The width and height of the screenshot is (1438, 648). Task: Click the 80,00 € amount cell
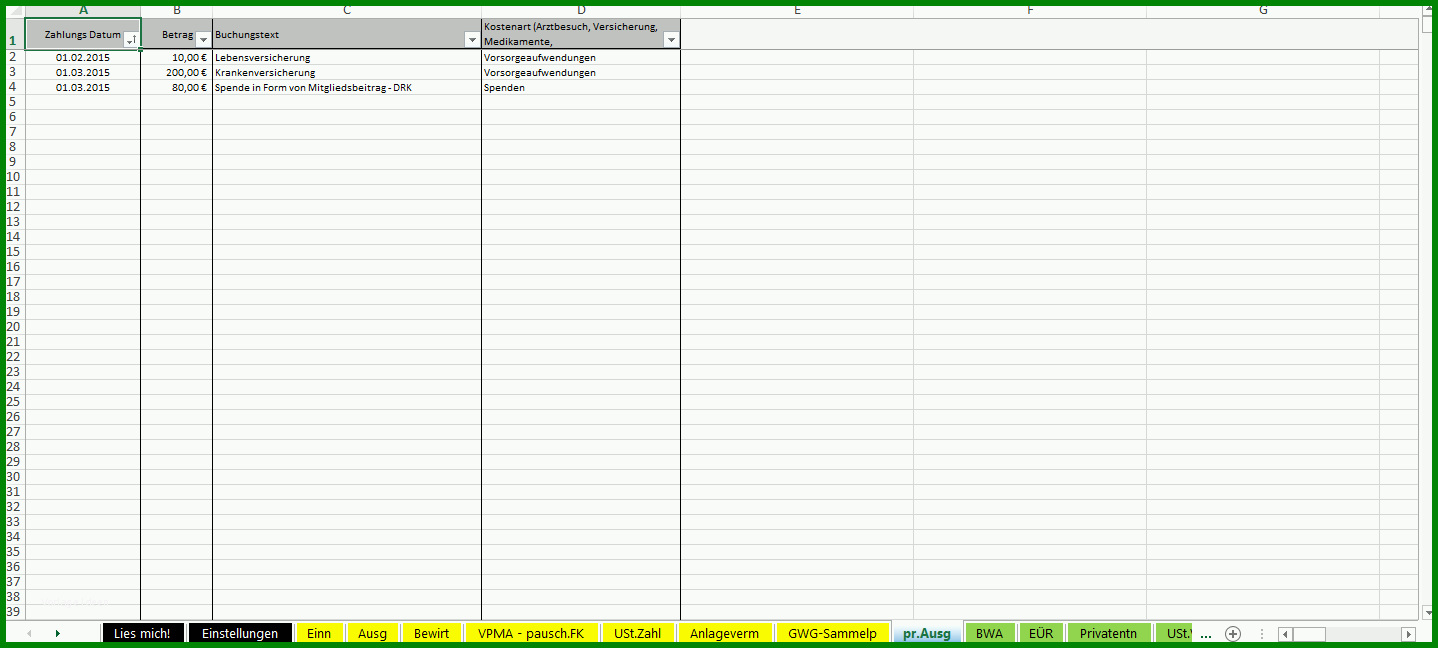(177, 87)
